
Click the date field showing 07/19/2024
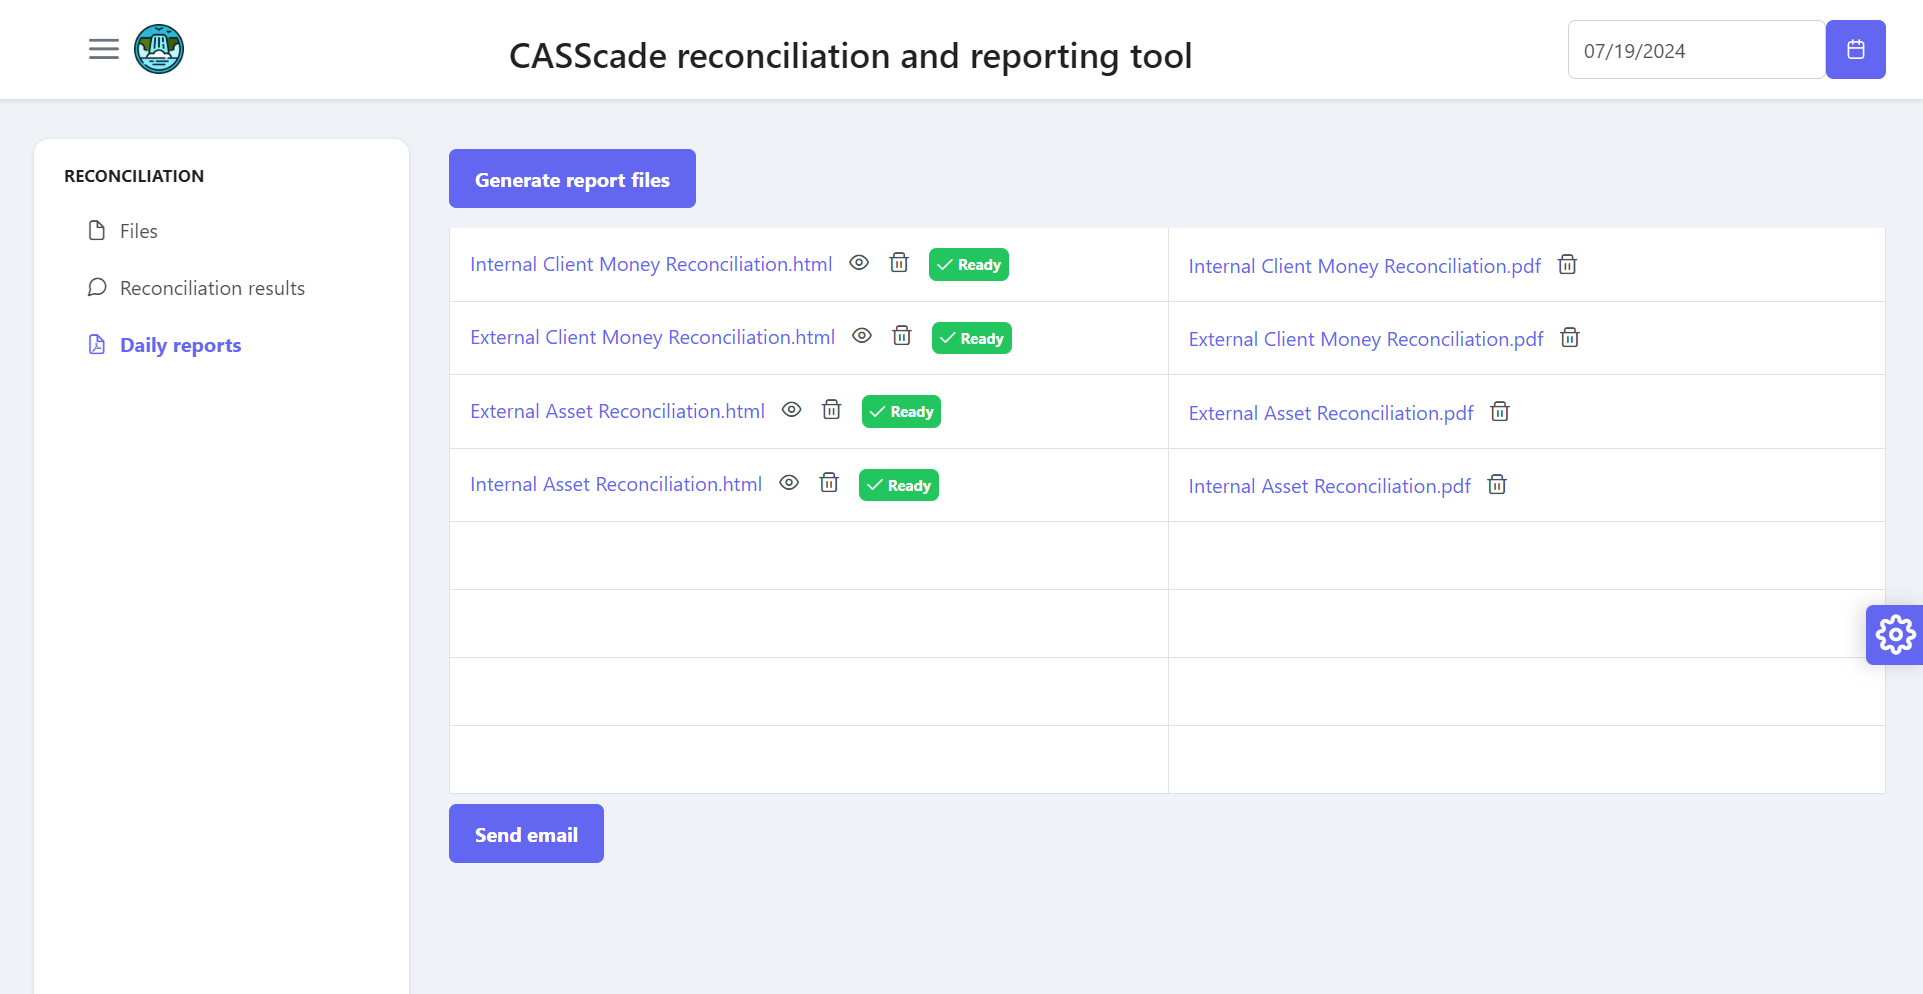pos(1694,49)
